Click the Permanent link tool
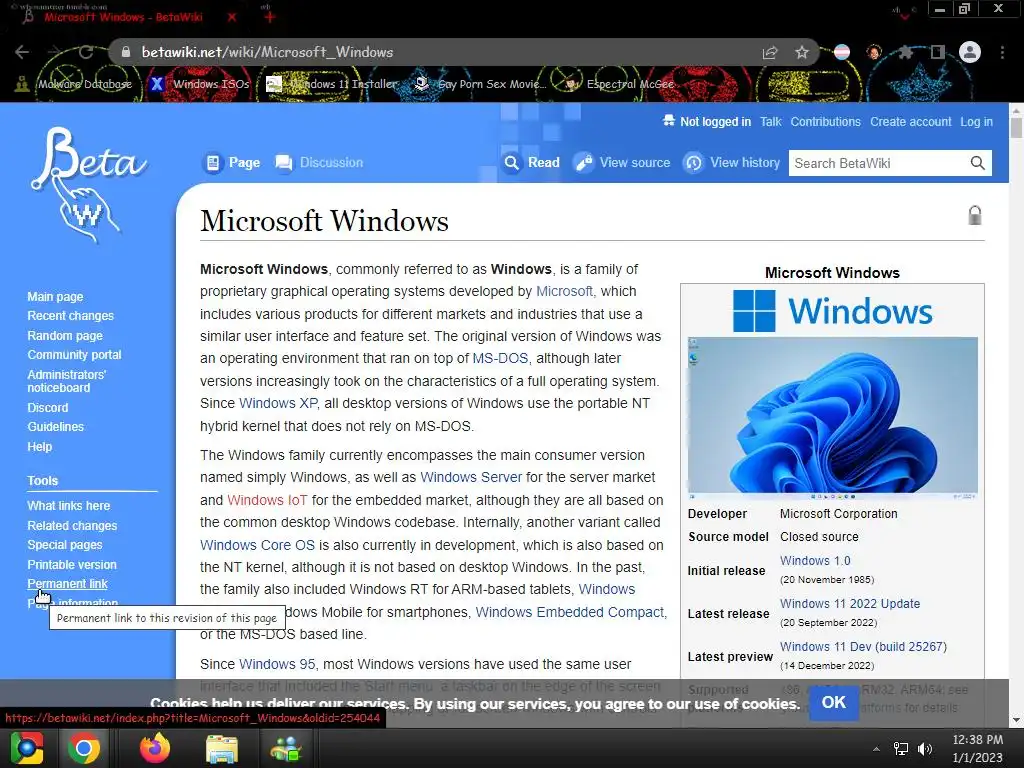Viewport: 1024px width, 768px height. click(67, 584)
